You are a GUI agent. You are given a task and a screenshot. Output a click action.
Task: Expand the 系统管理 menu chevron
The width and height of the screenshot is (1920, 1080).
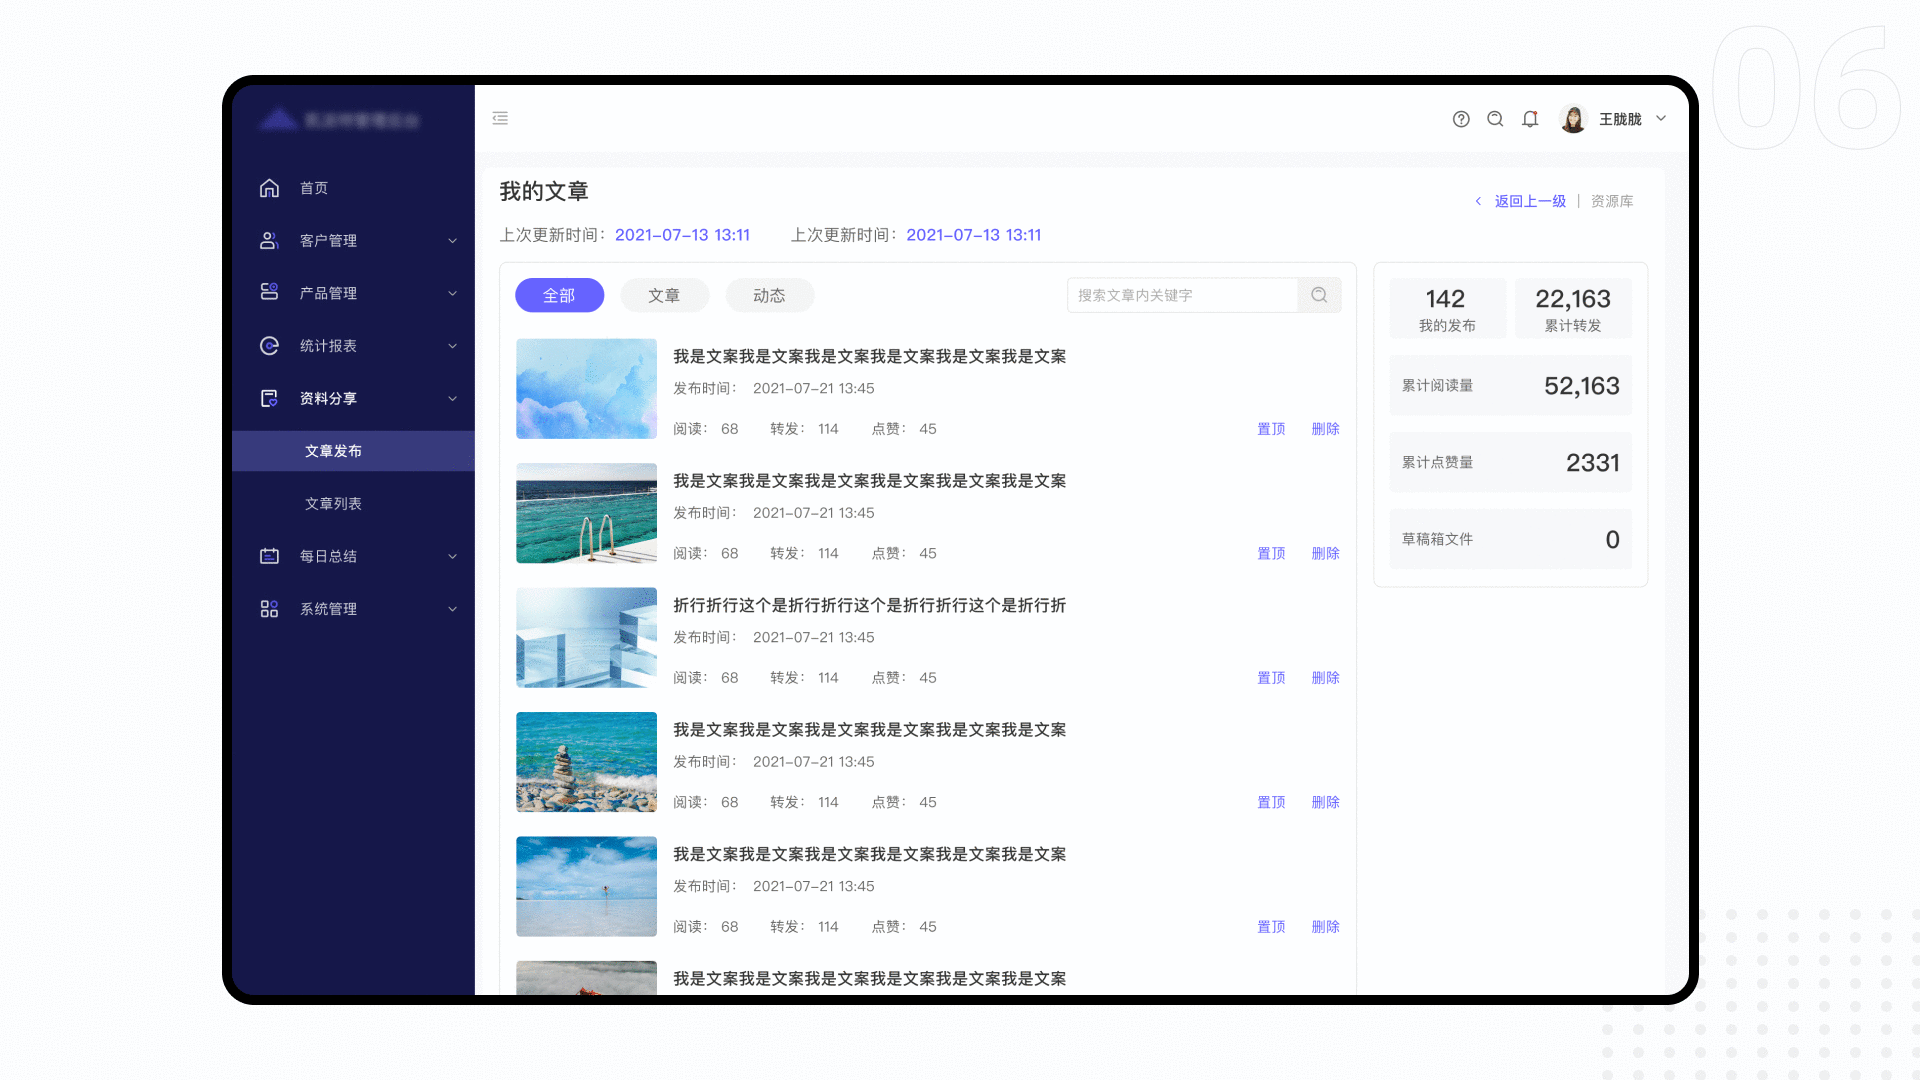[452, 609]
